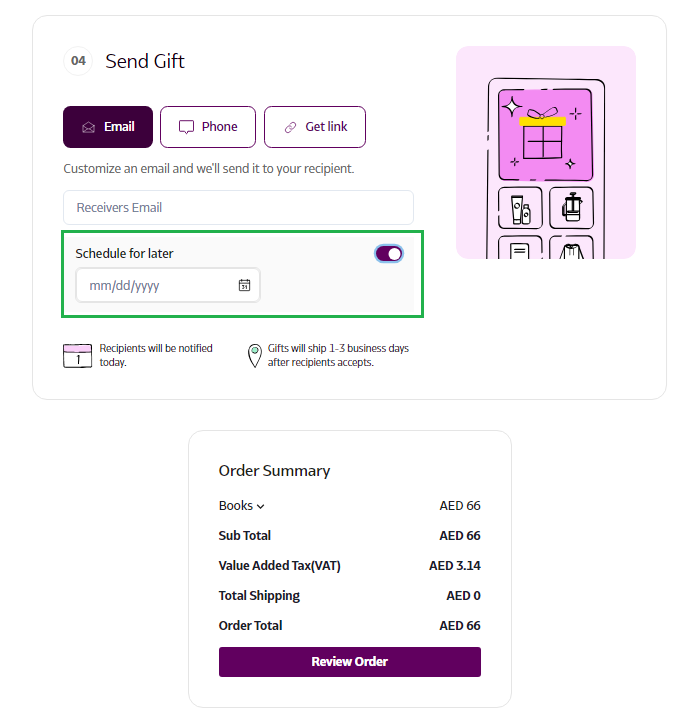Click the location pin shipping icon

pos(255,355)
